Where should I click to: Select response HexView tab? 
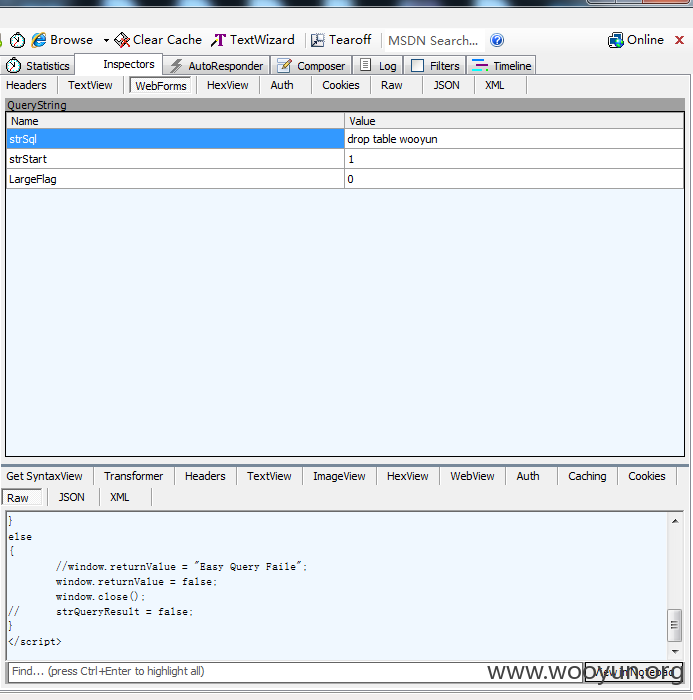pyautogui.click(x=408, y=476)
